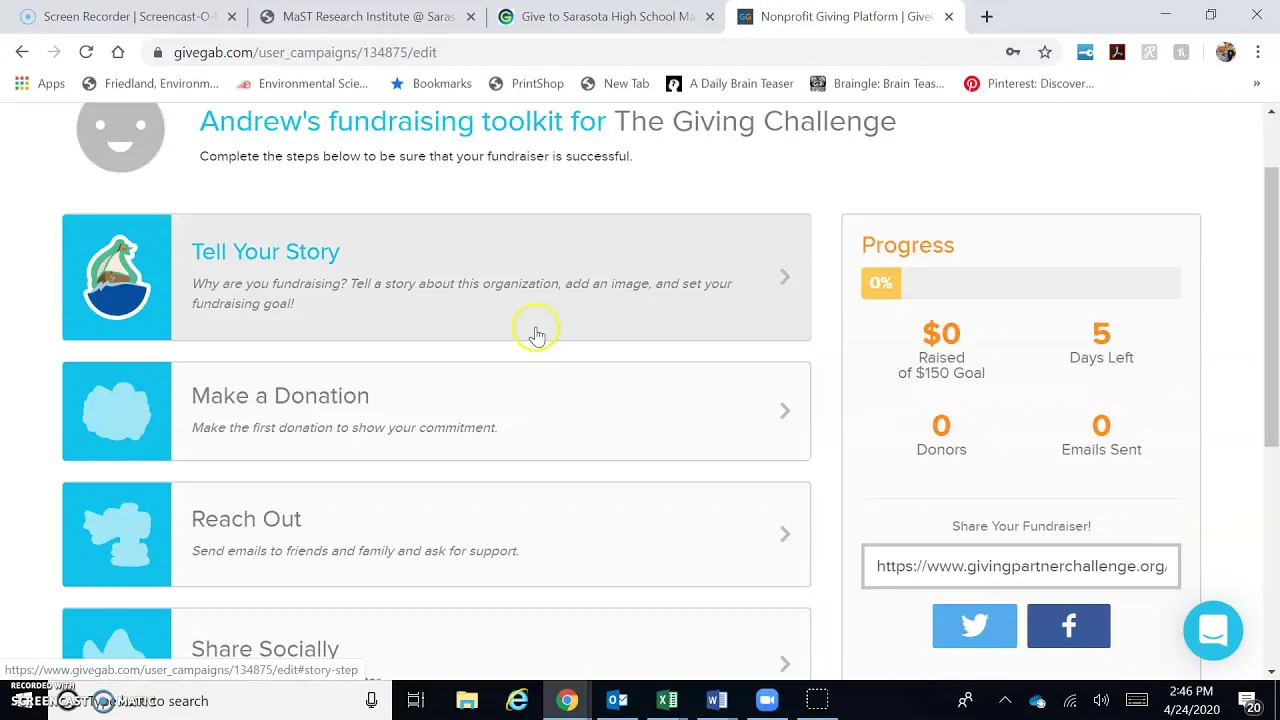This screenshot has width=1280, height=720.
Task: Click the Tell Your Story sailboat icon
Action: click(117, 277)
